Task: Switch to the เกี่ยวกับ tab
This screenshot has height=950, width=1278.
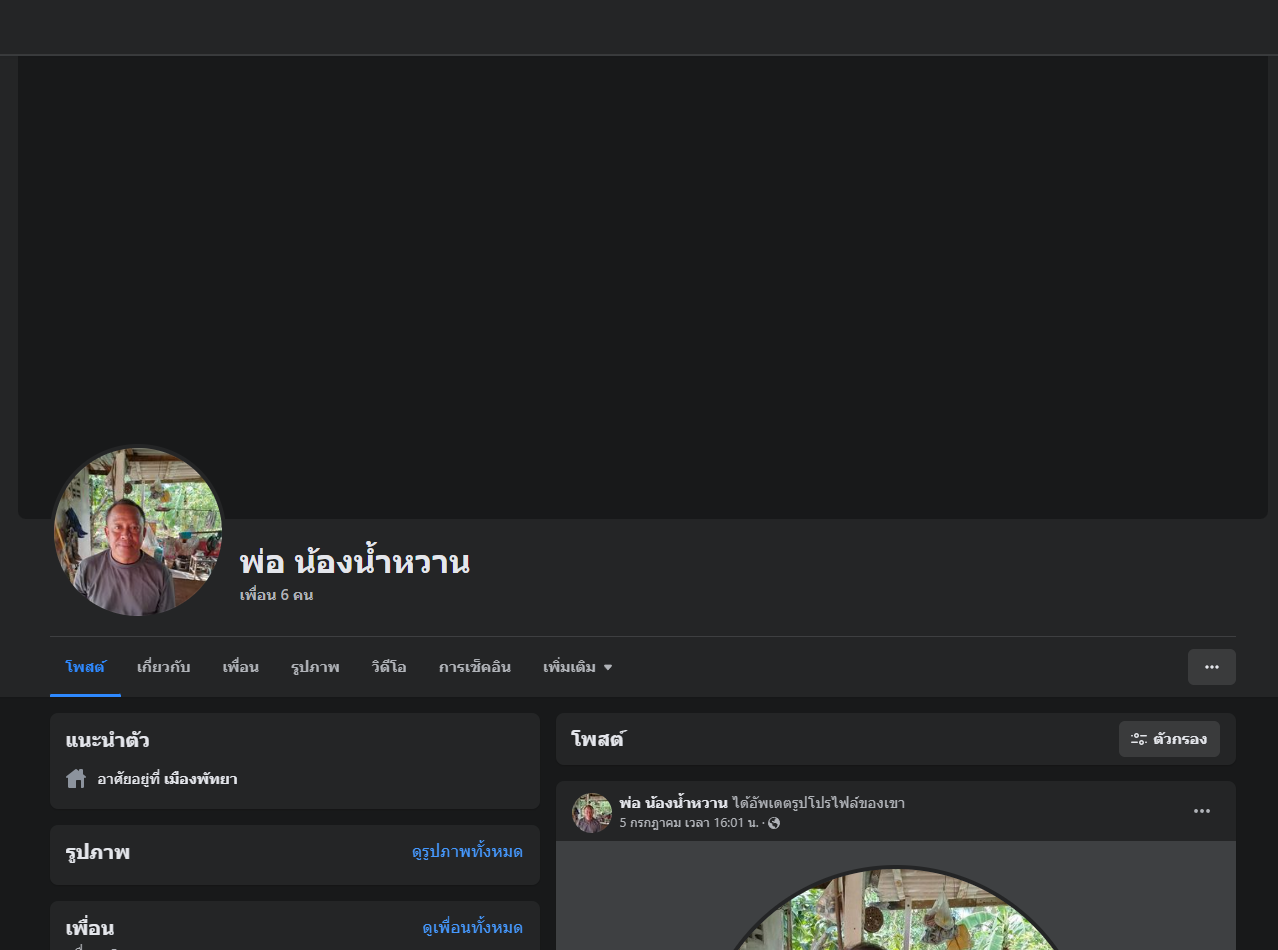Action: tap(163, 667)
